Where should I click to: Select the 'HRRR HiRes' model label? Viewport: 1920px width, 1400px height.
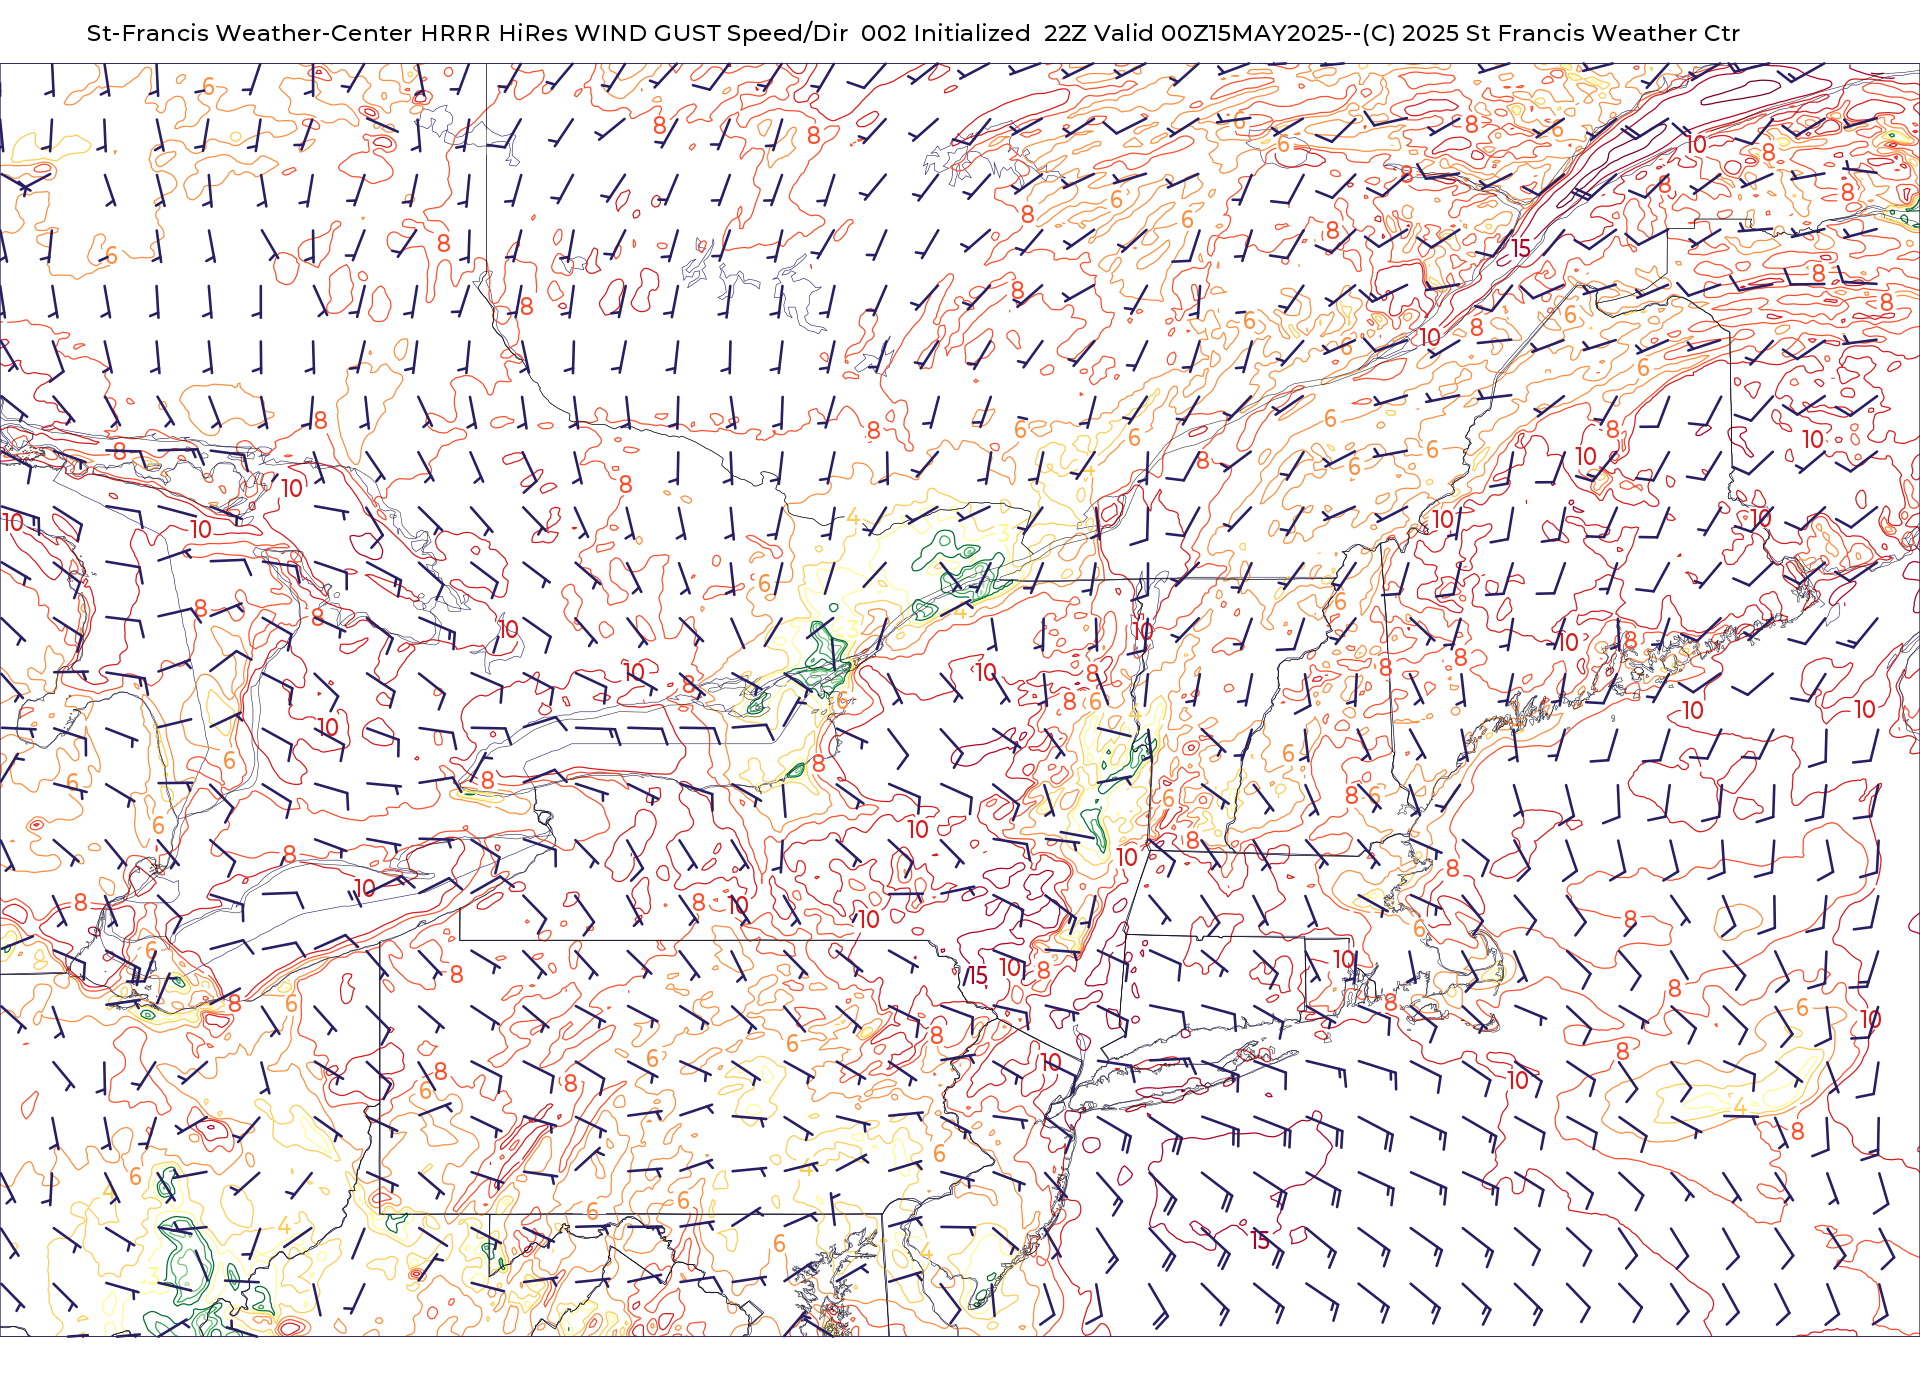click(x=495, y=33)
